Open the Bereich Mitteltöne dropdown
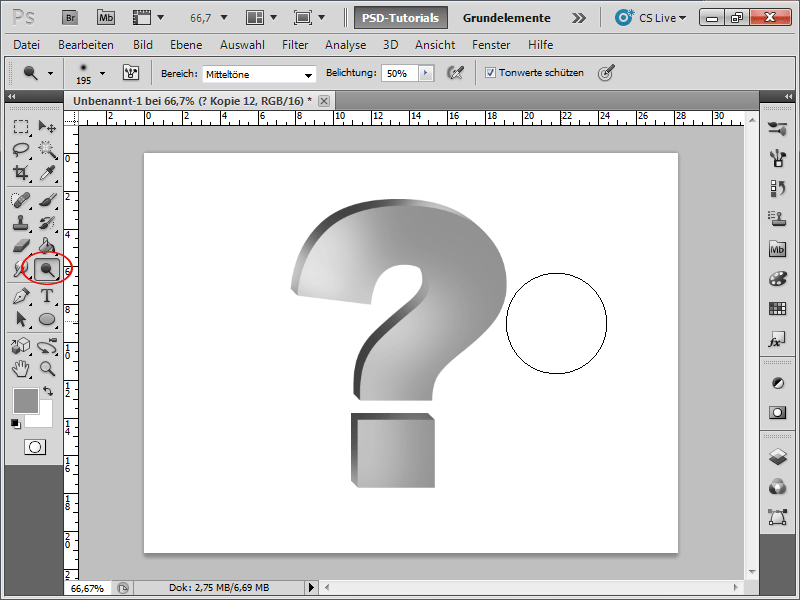The height and width of the screenshot is (600, 800). [259, 74]
